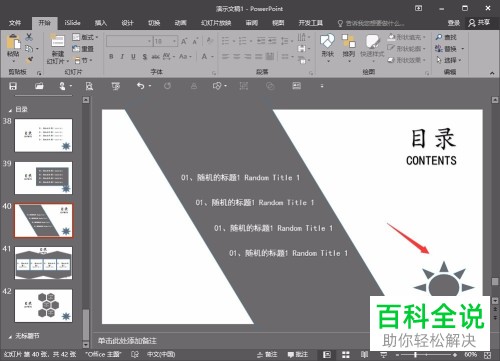Open the Developer (开发工具) tab
The width and height of the screenshot is (500, 361).
point(310,23)
